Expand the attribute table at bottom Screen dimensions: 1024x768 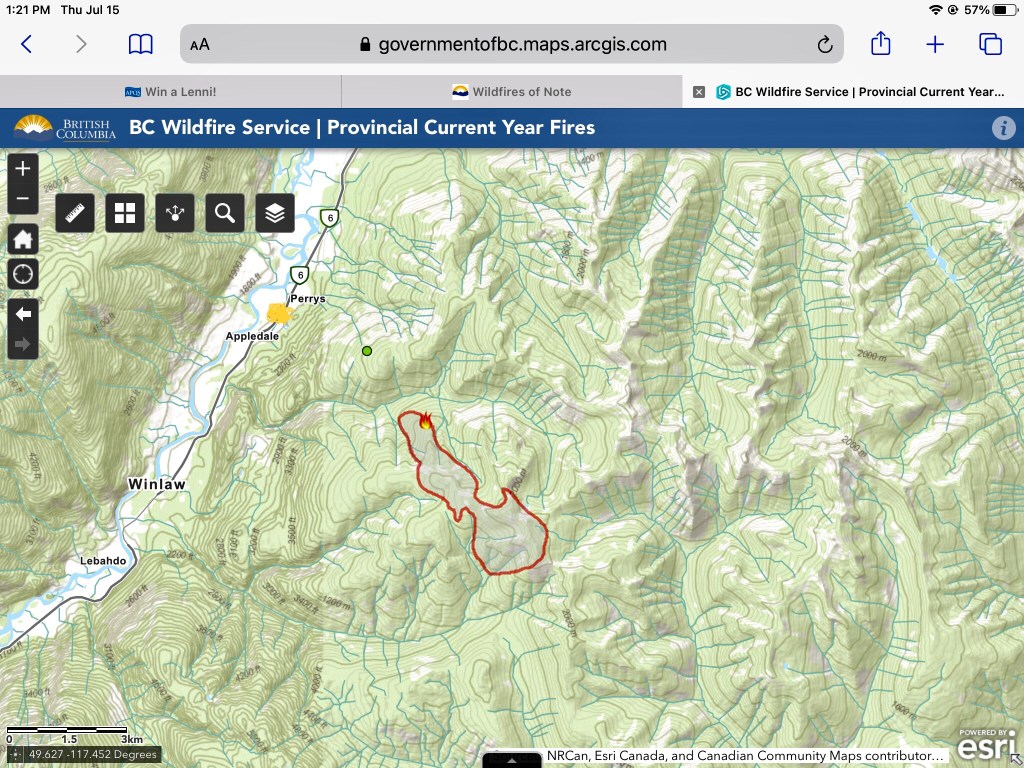click(512, 760)
